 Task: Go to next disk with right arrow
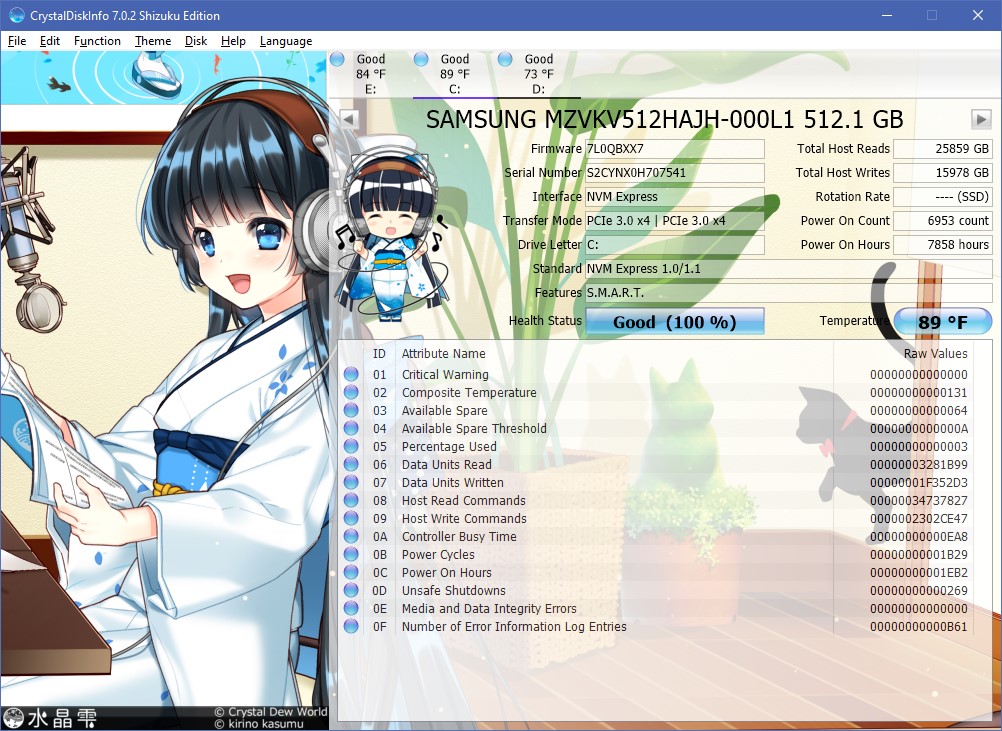pos(981,119)
